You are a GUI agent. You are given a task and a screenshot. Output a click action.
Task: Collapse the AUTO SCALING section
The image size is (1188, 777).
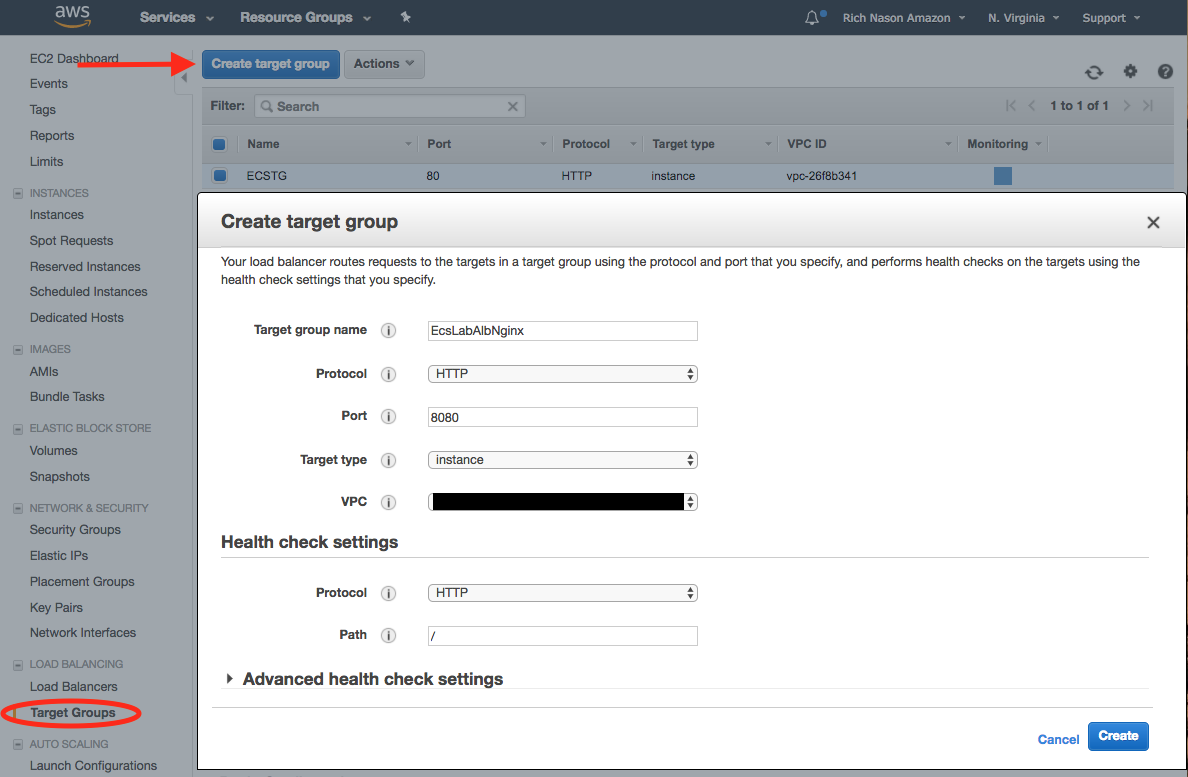17,744
